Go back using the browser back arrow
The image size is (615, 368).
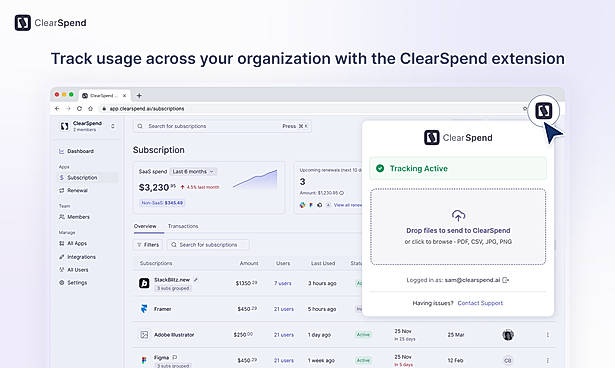(x=57, y=109)
